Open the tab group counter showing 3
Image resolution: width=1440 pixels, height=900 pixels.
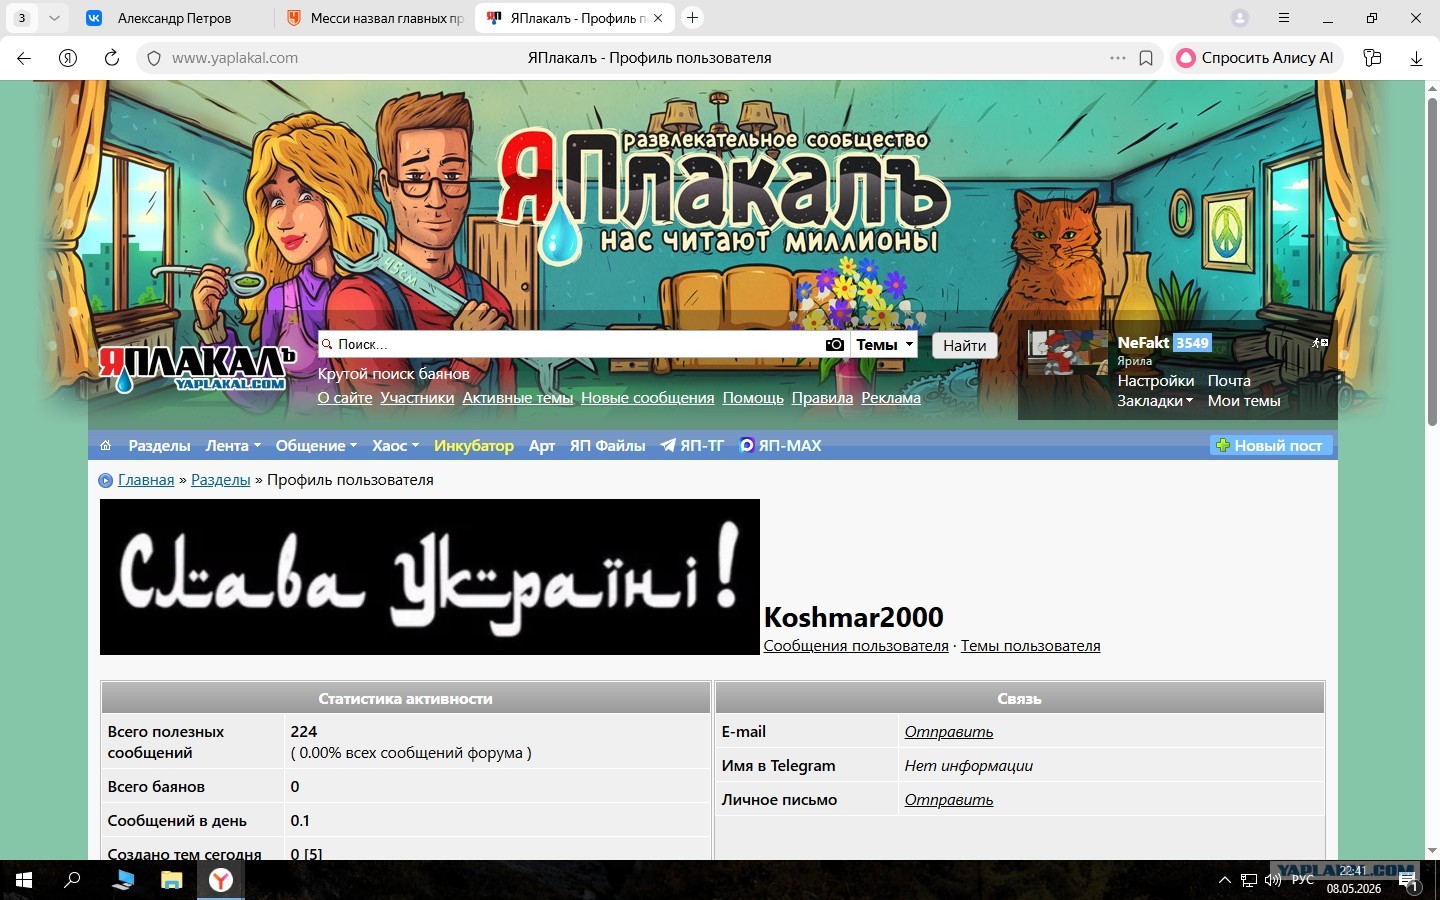22,18
